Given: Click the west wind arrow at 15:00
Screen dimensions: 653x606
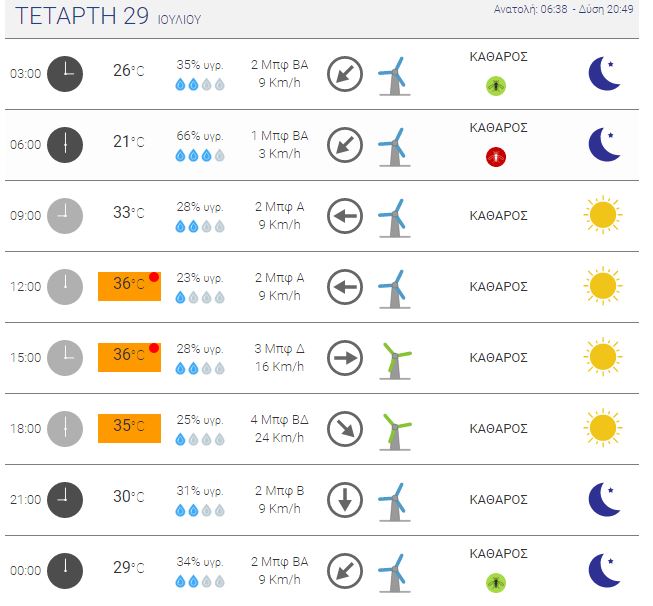Looking at the screenshot, I should [x=345, y=358].
